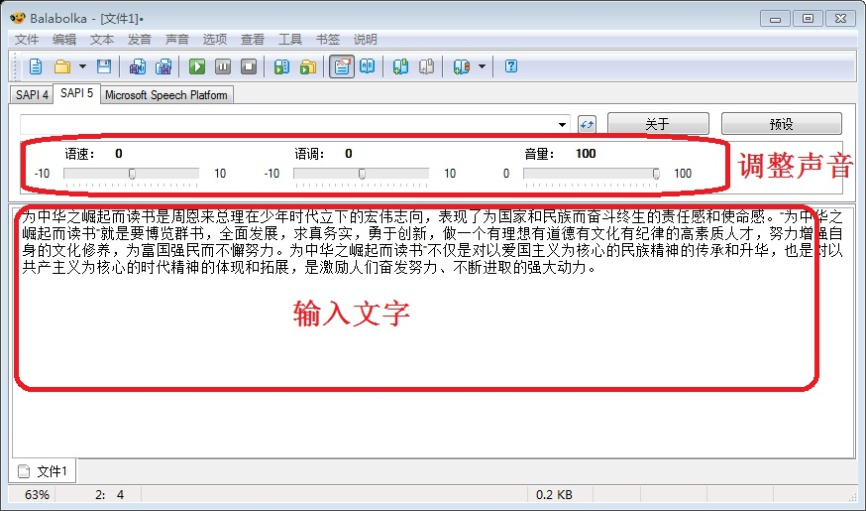Click the greyed-out bookmark icon

click(x=426, y=67)
